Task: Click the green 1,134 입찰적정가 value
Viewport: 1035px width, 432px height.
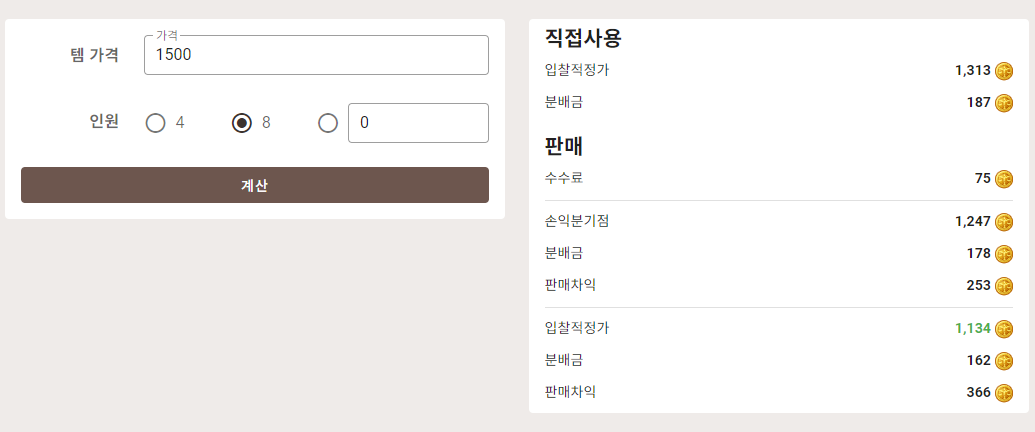Action: tap(972, 328)
